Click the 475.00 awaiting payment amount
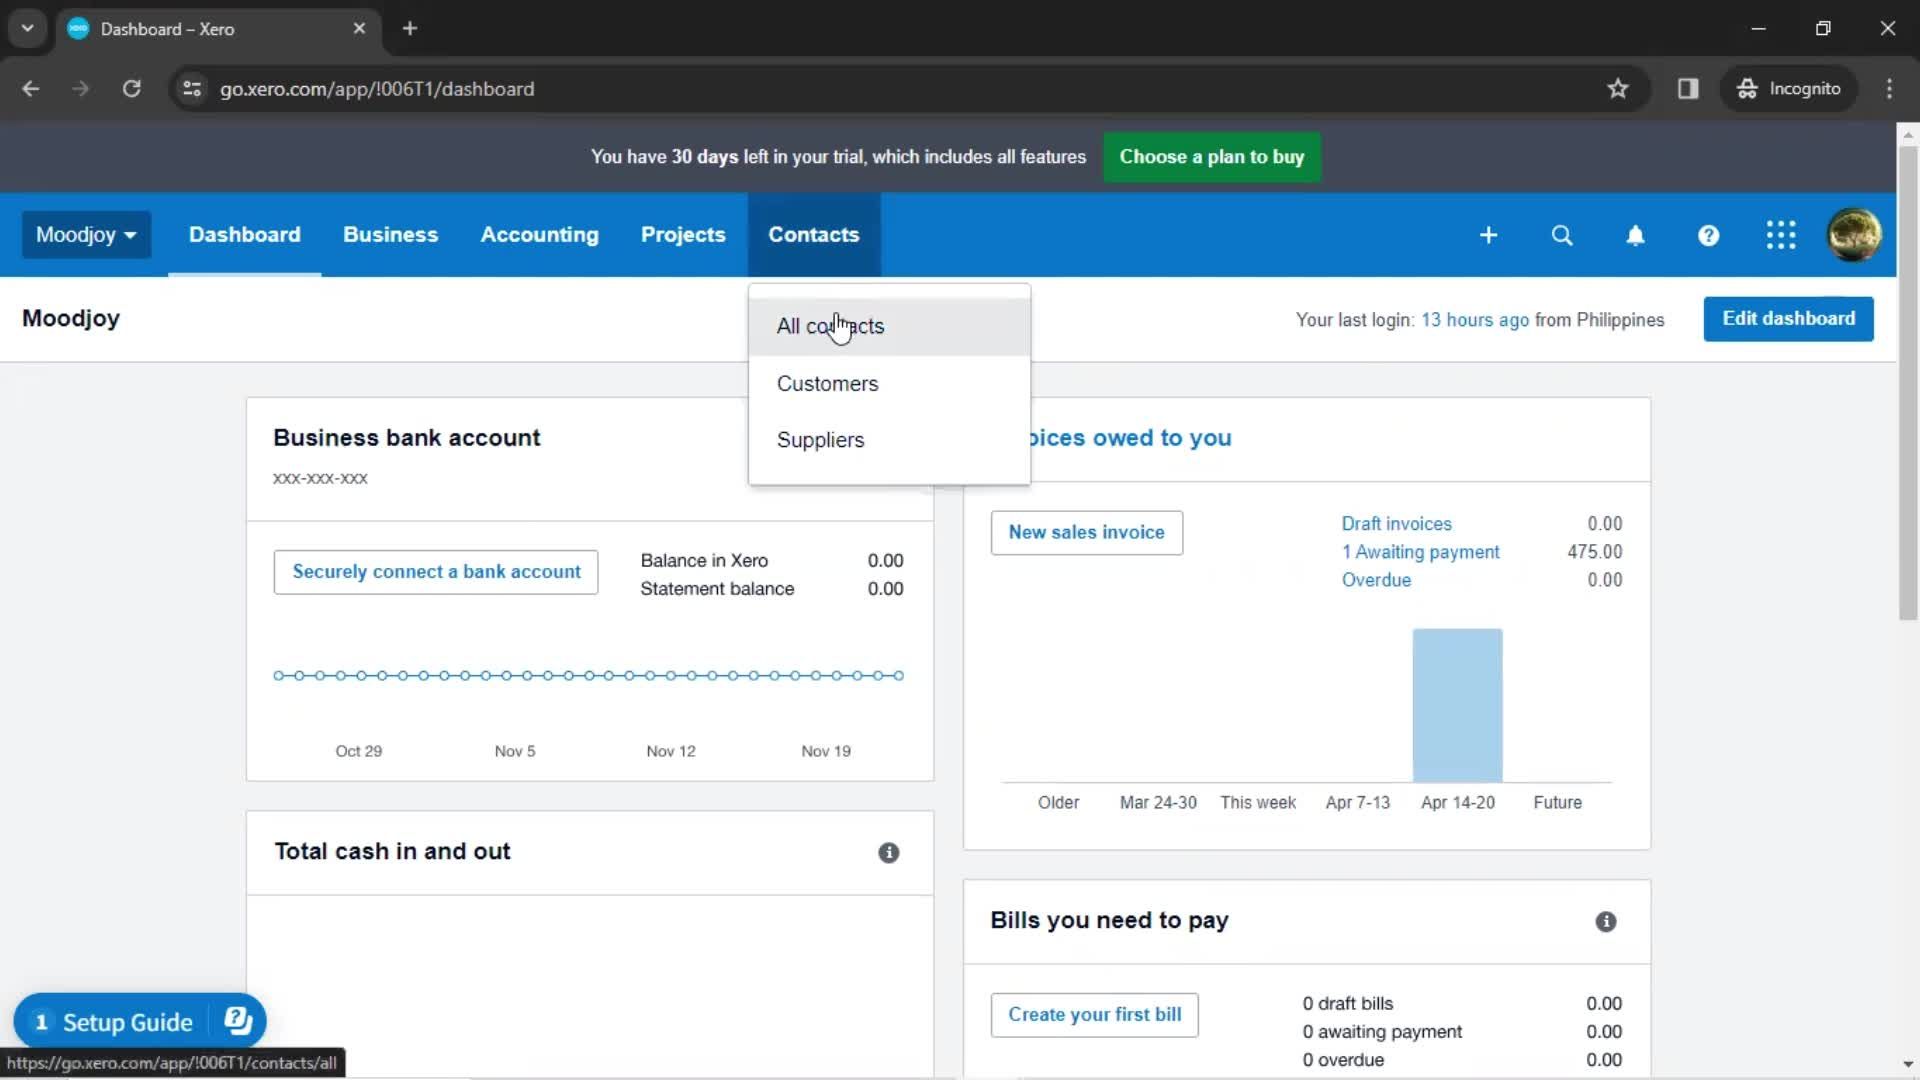1920x1080 pixels. click(x=1594, y=552)
